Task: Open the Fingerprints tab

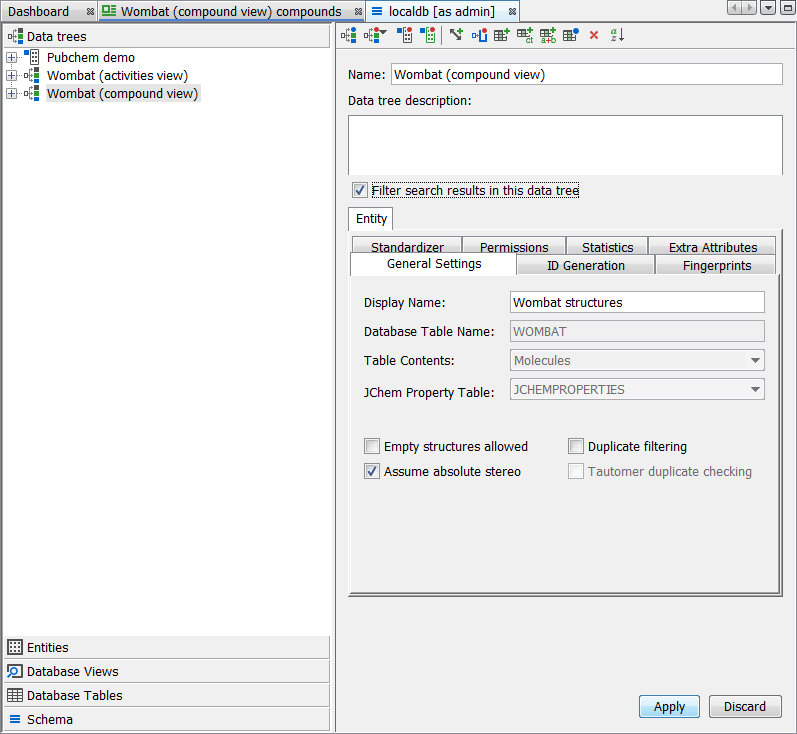Action: 717,265
